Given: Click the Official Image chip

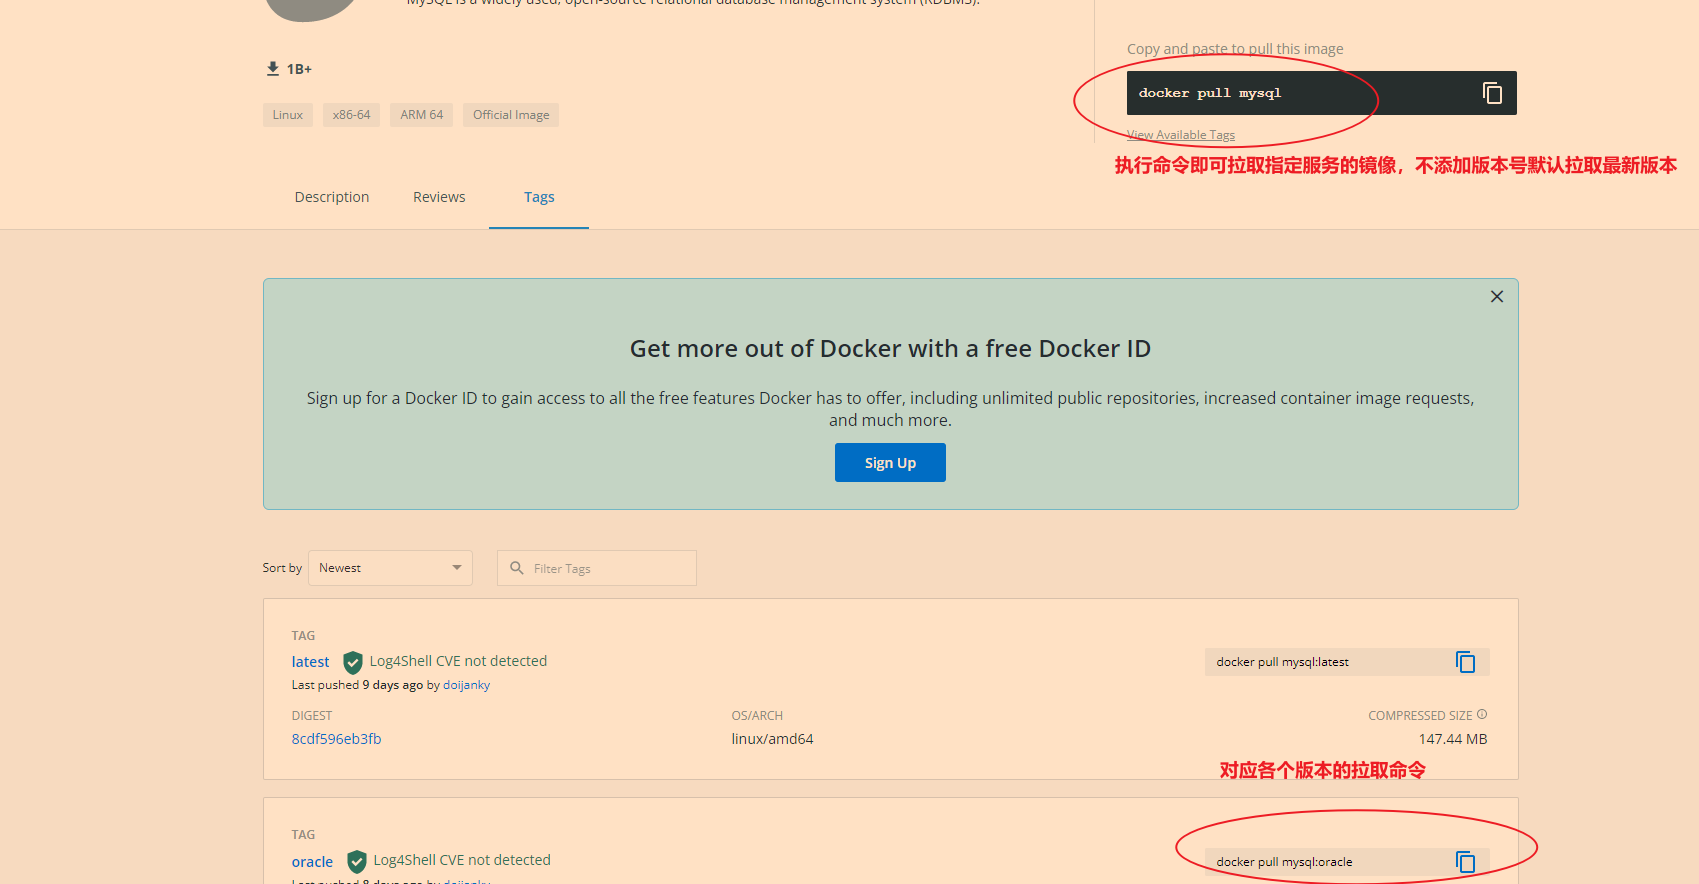Looking at the screenshot, I should (511, 115).
